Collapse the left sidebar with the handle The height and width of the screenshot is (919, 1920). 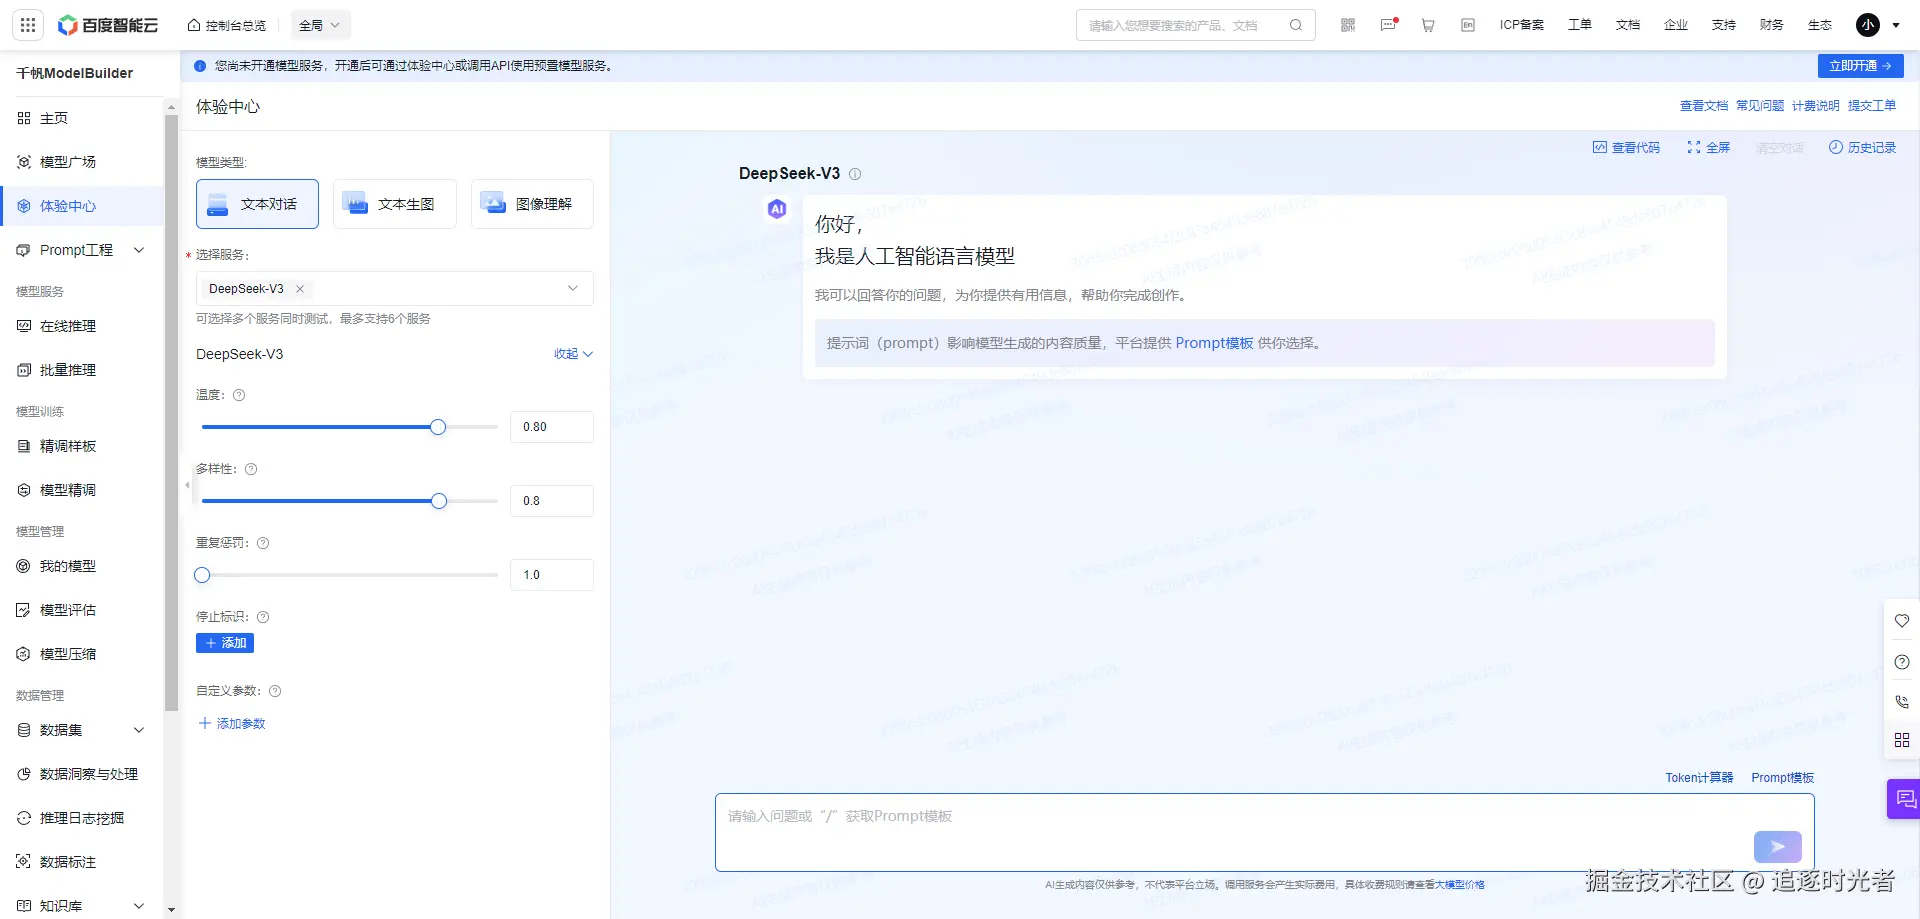point(187,486)
